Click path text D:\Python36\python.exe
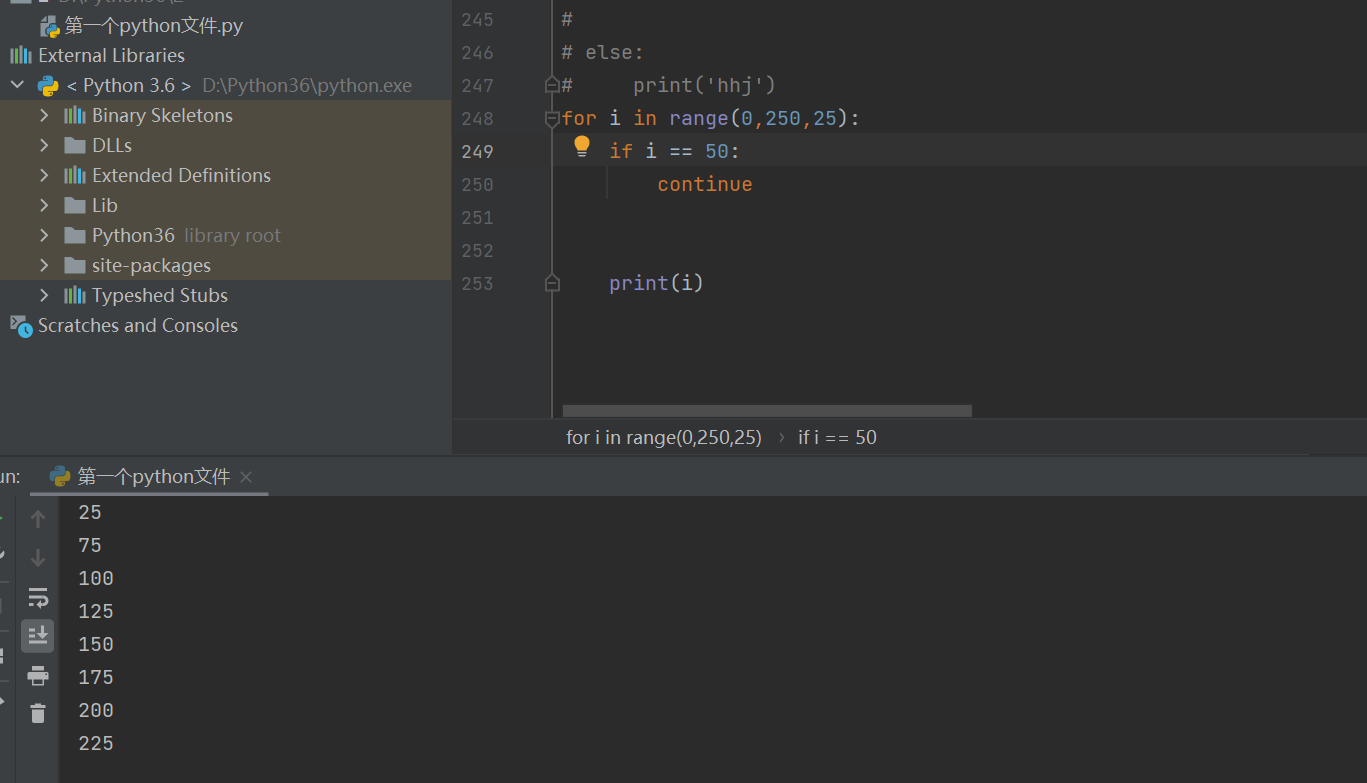Viewport: 1367px width, 783px height. point(307,86)
